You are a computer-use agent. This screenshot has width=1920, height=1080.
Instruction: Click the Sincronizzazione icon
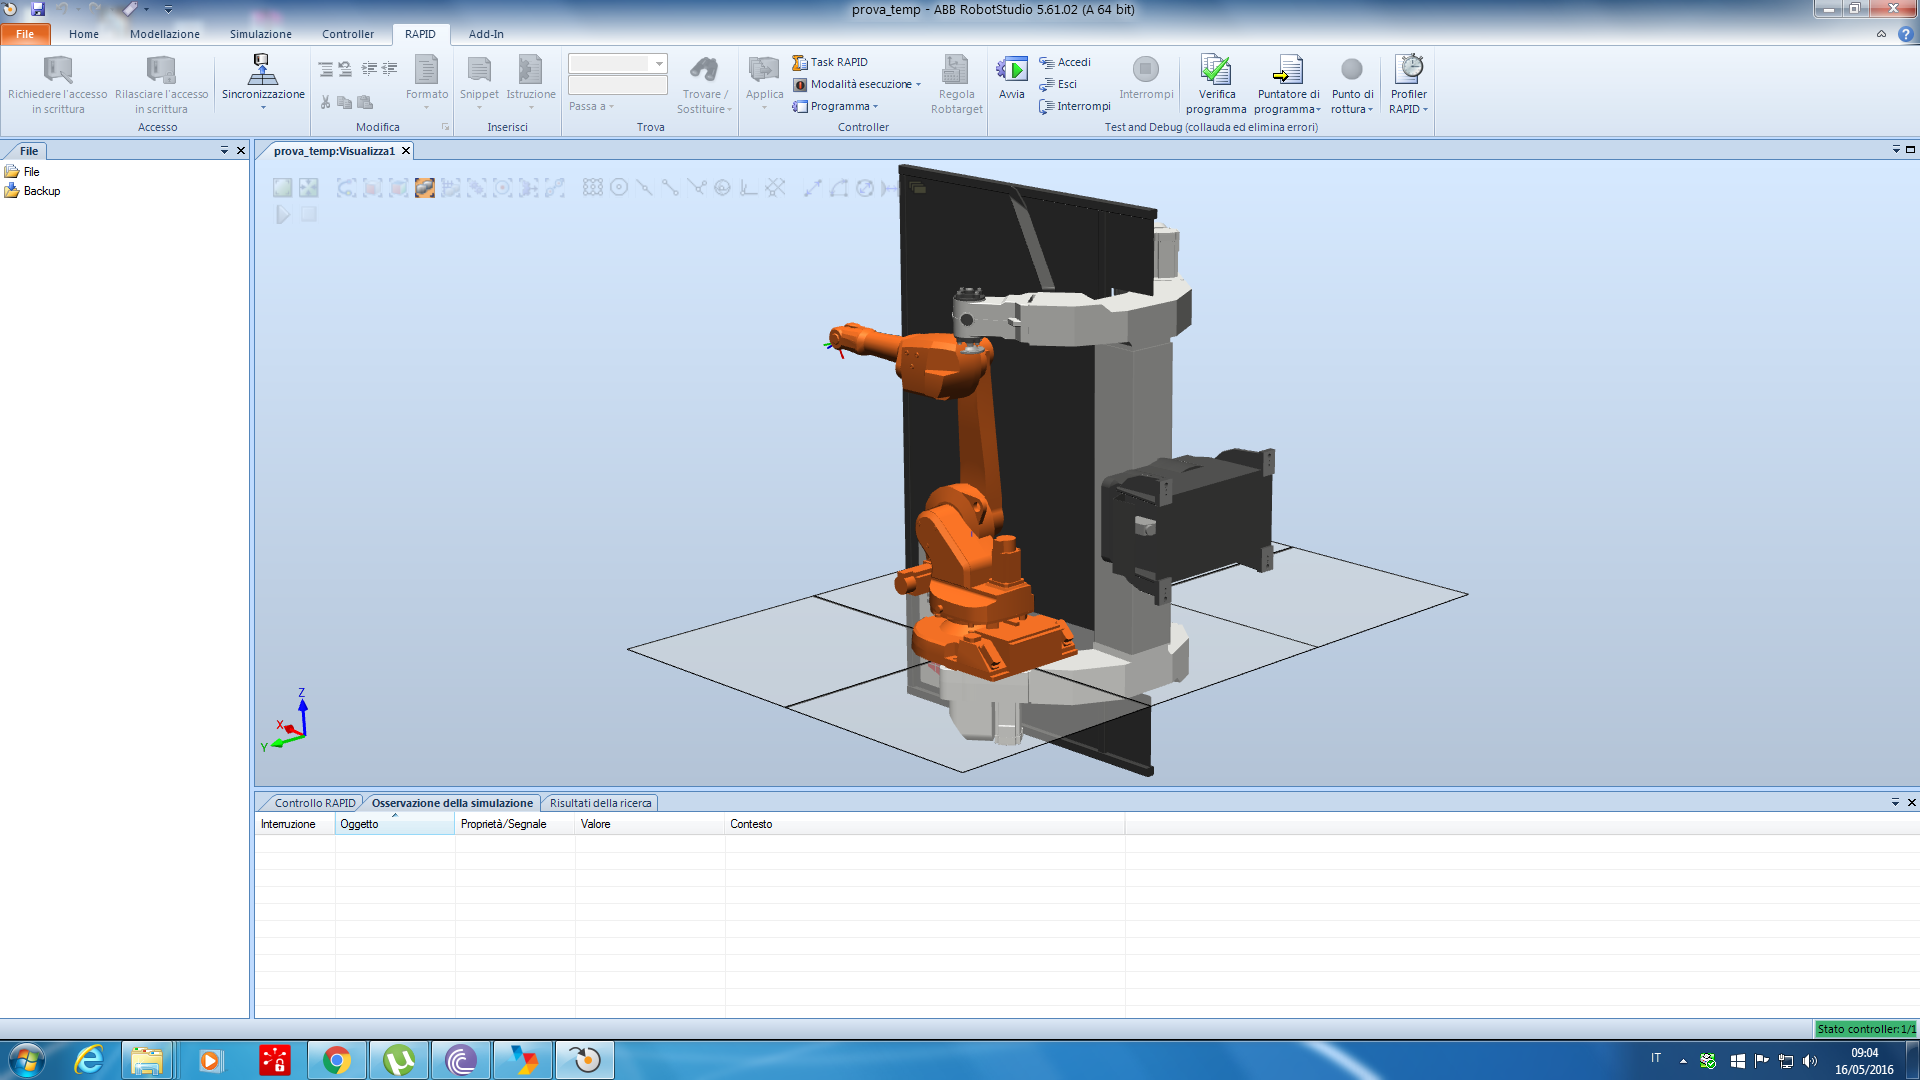262,70
